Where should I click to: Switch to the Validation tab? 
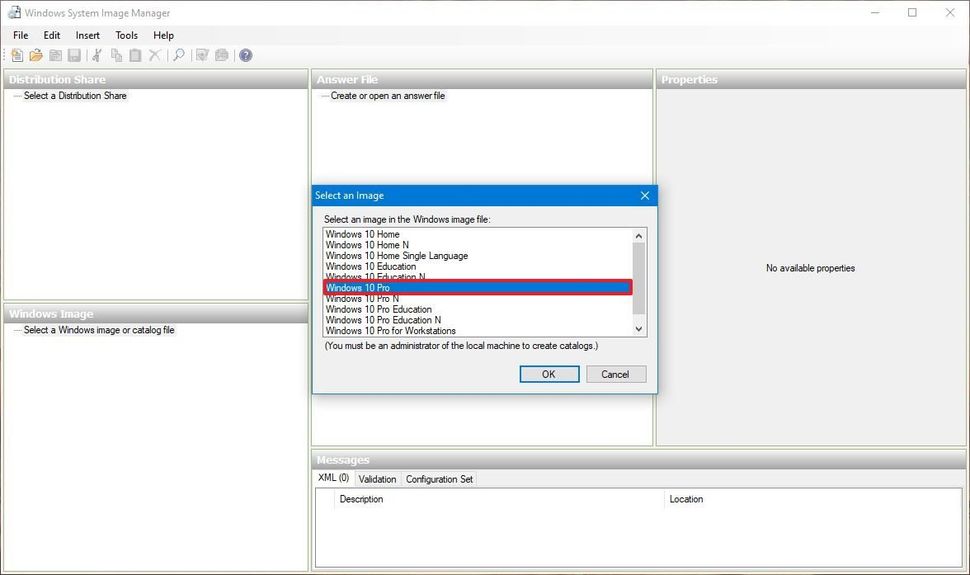[x=377, y=479]
